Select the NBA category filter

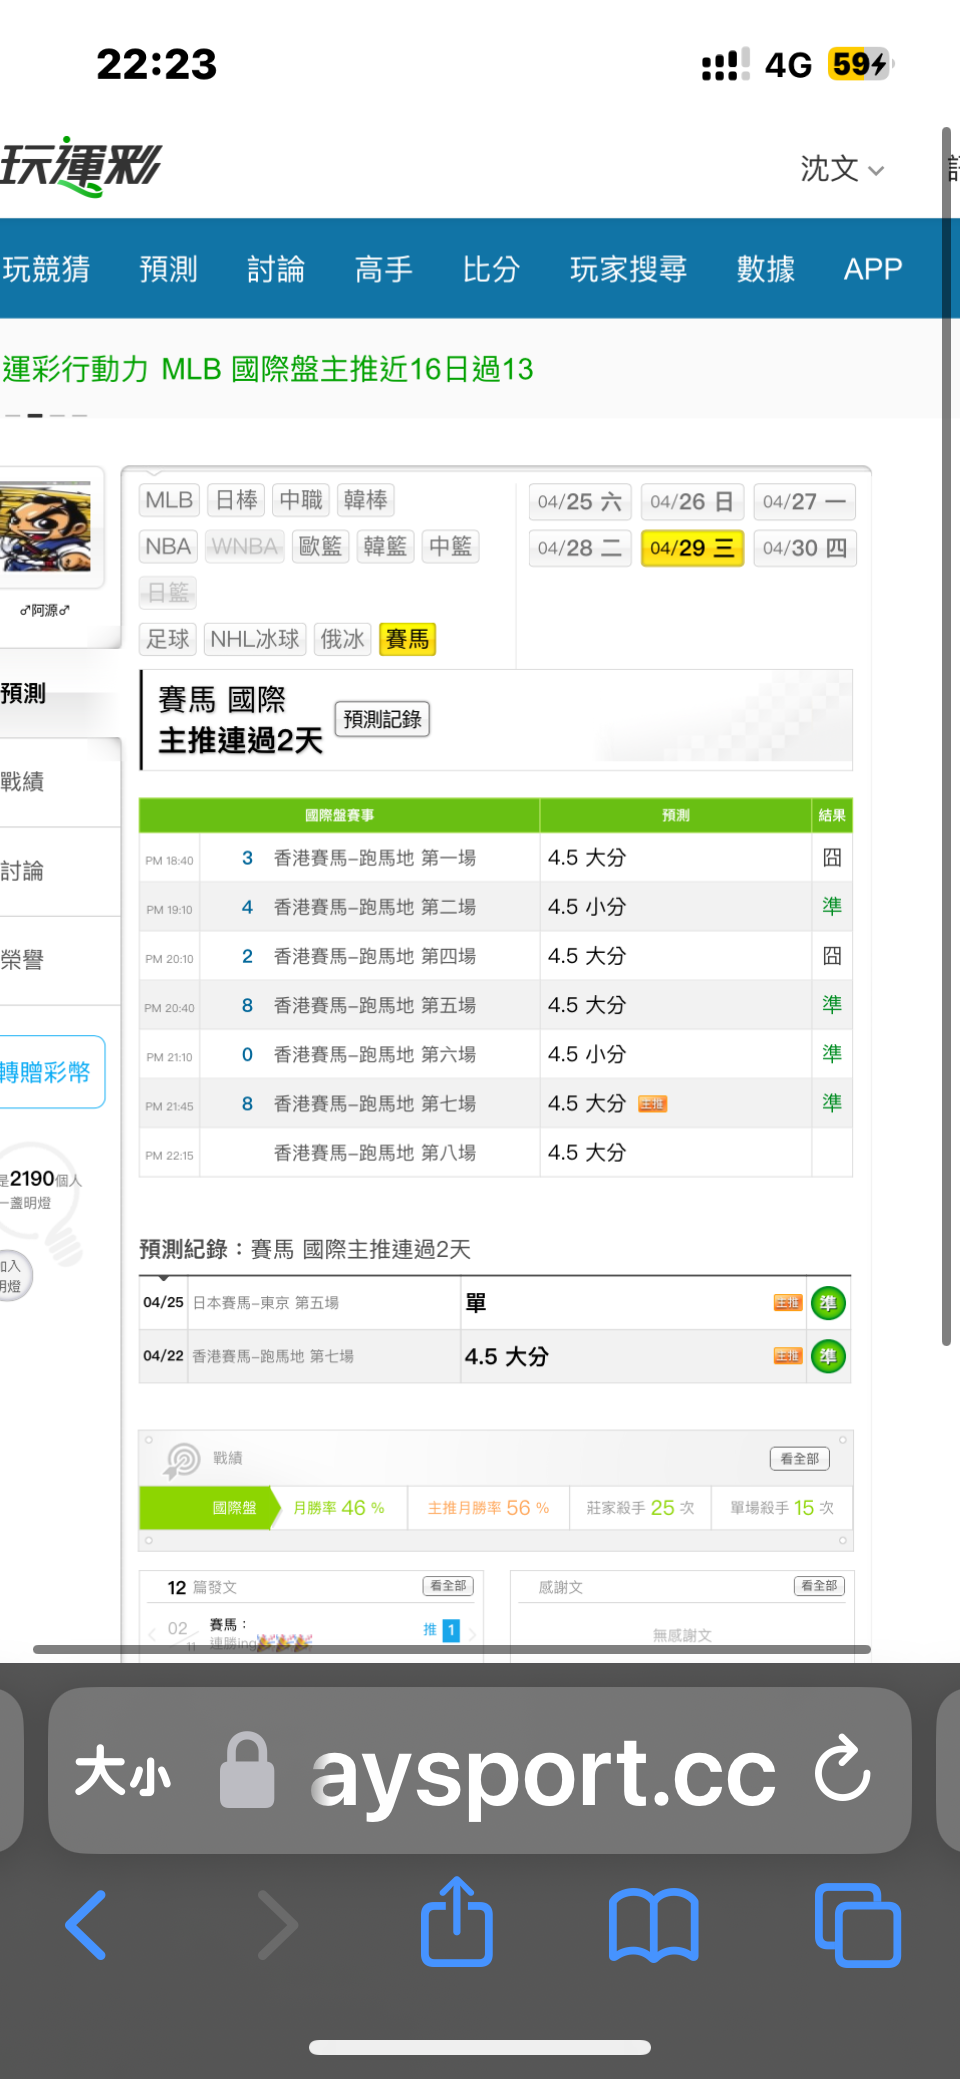pyautogui.click(x=168, y=547)
